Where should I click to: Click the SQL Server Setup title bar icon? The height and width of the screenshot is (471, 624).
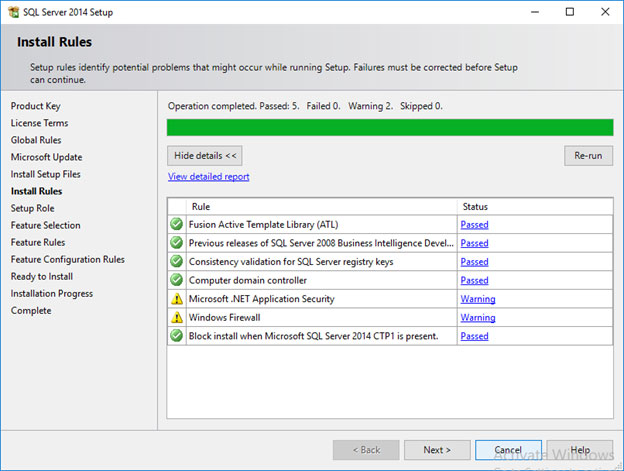click(13, 12)
